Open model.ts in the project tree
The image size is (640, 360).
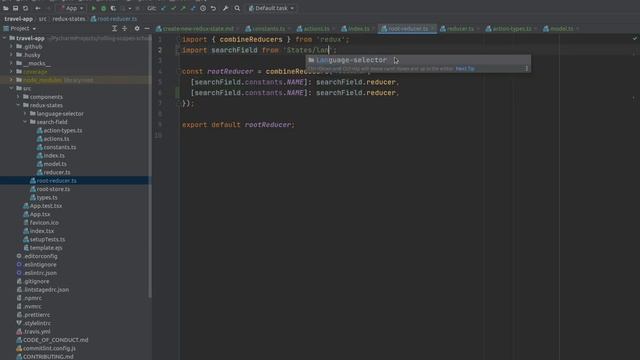[55, 164]
